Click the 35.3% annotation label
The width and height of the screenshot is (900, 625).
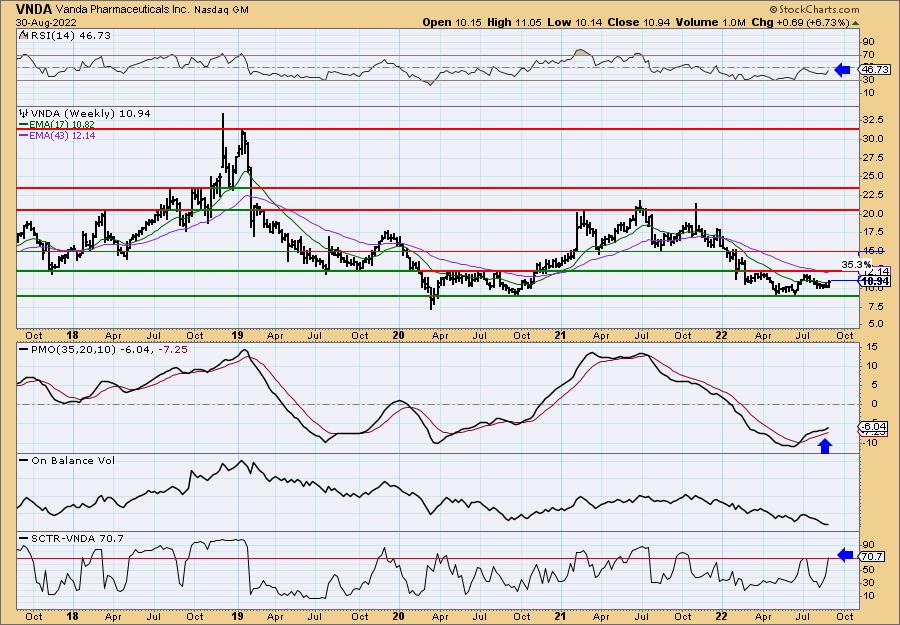856,265
